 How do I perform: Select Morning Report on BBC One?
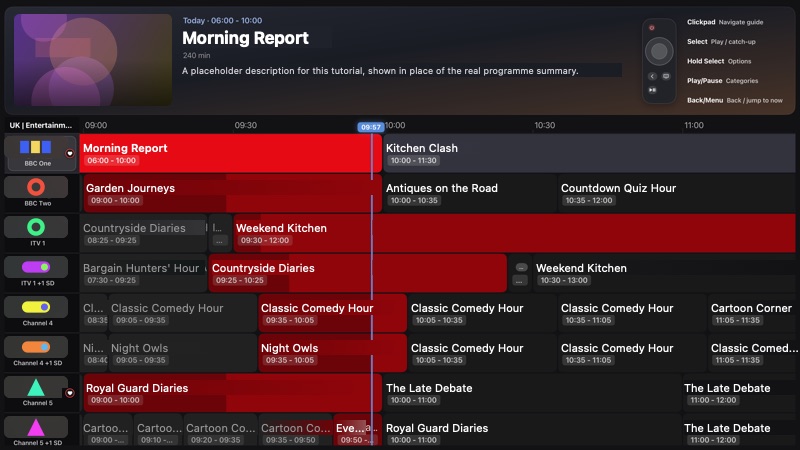[231, 153]
